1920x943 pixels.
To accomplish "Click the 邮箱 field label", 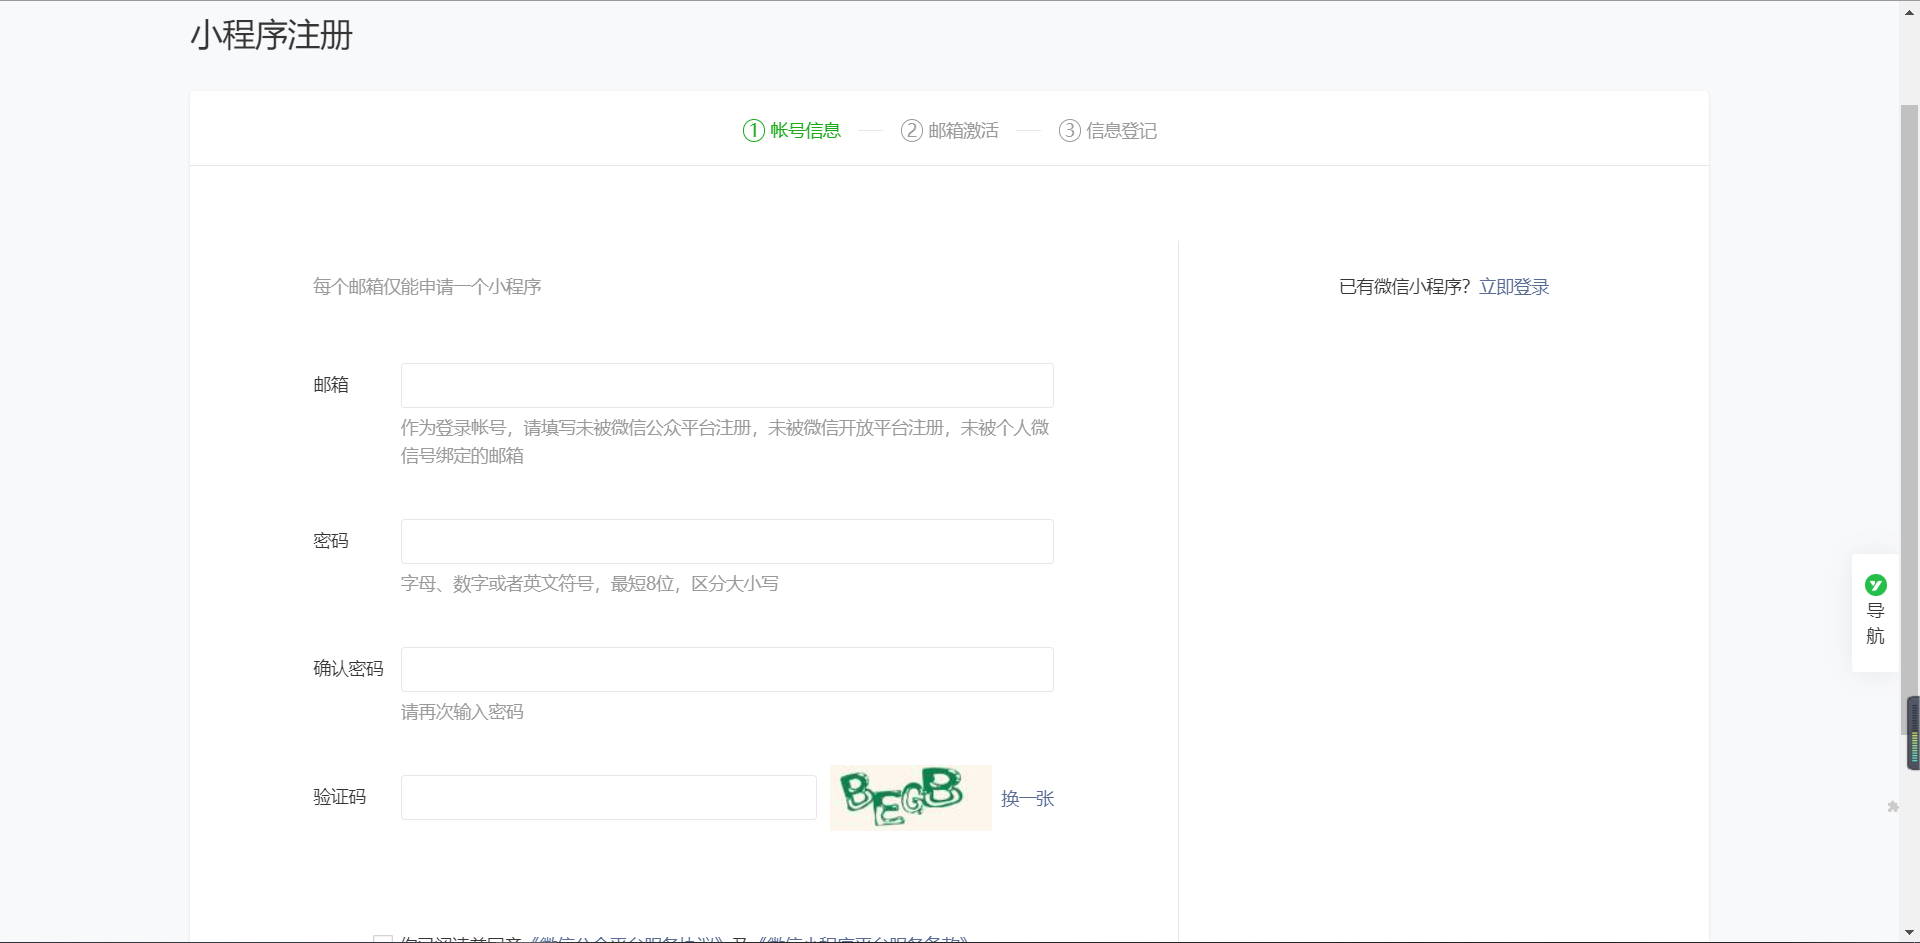I will pos(331,385).
